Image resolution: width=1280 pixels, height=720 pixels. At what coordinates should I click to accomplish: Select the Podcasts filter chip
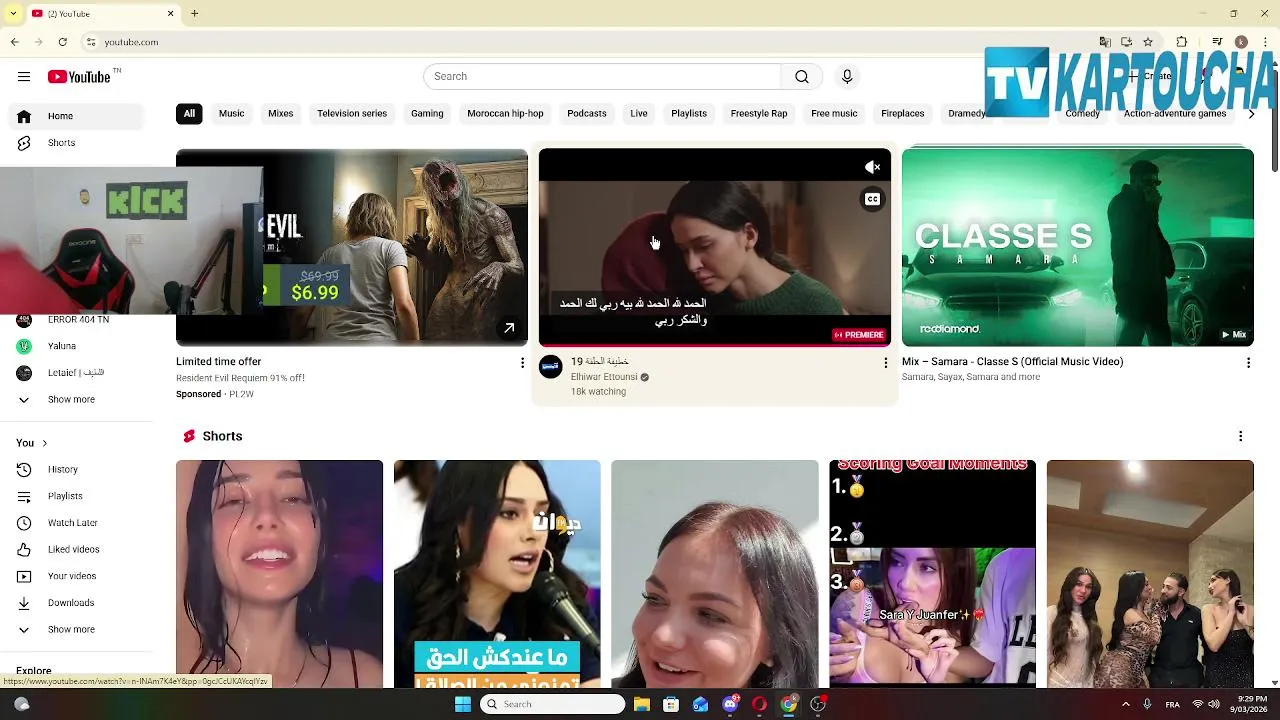pos(587,113)
